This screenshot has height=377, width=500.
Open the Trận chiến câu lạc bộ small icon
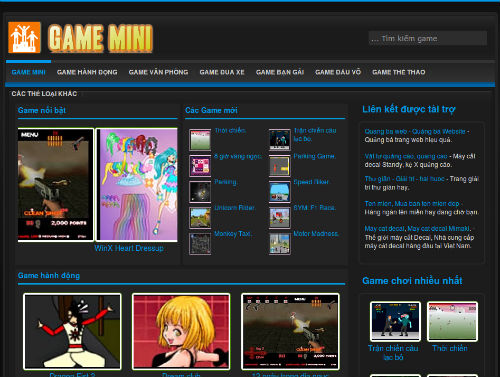point(280,140)
